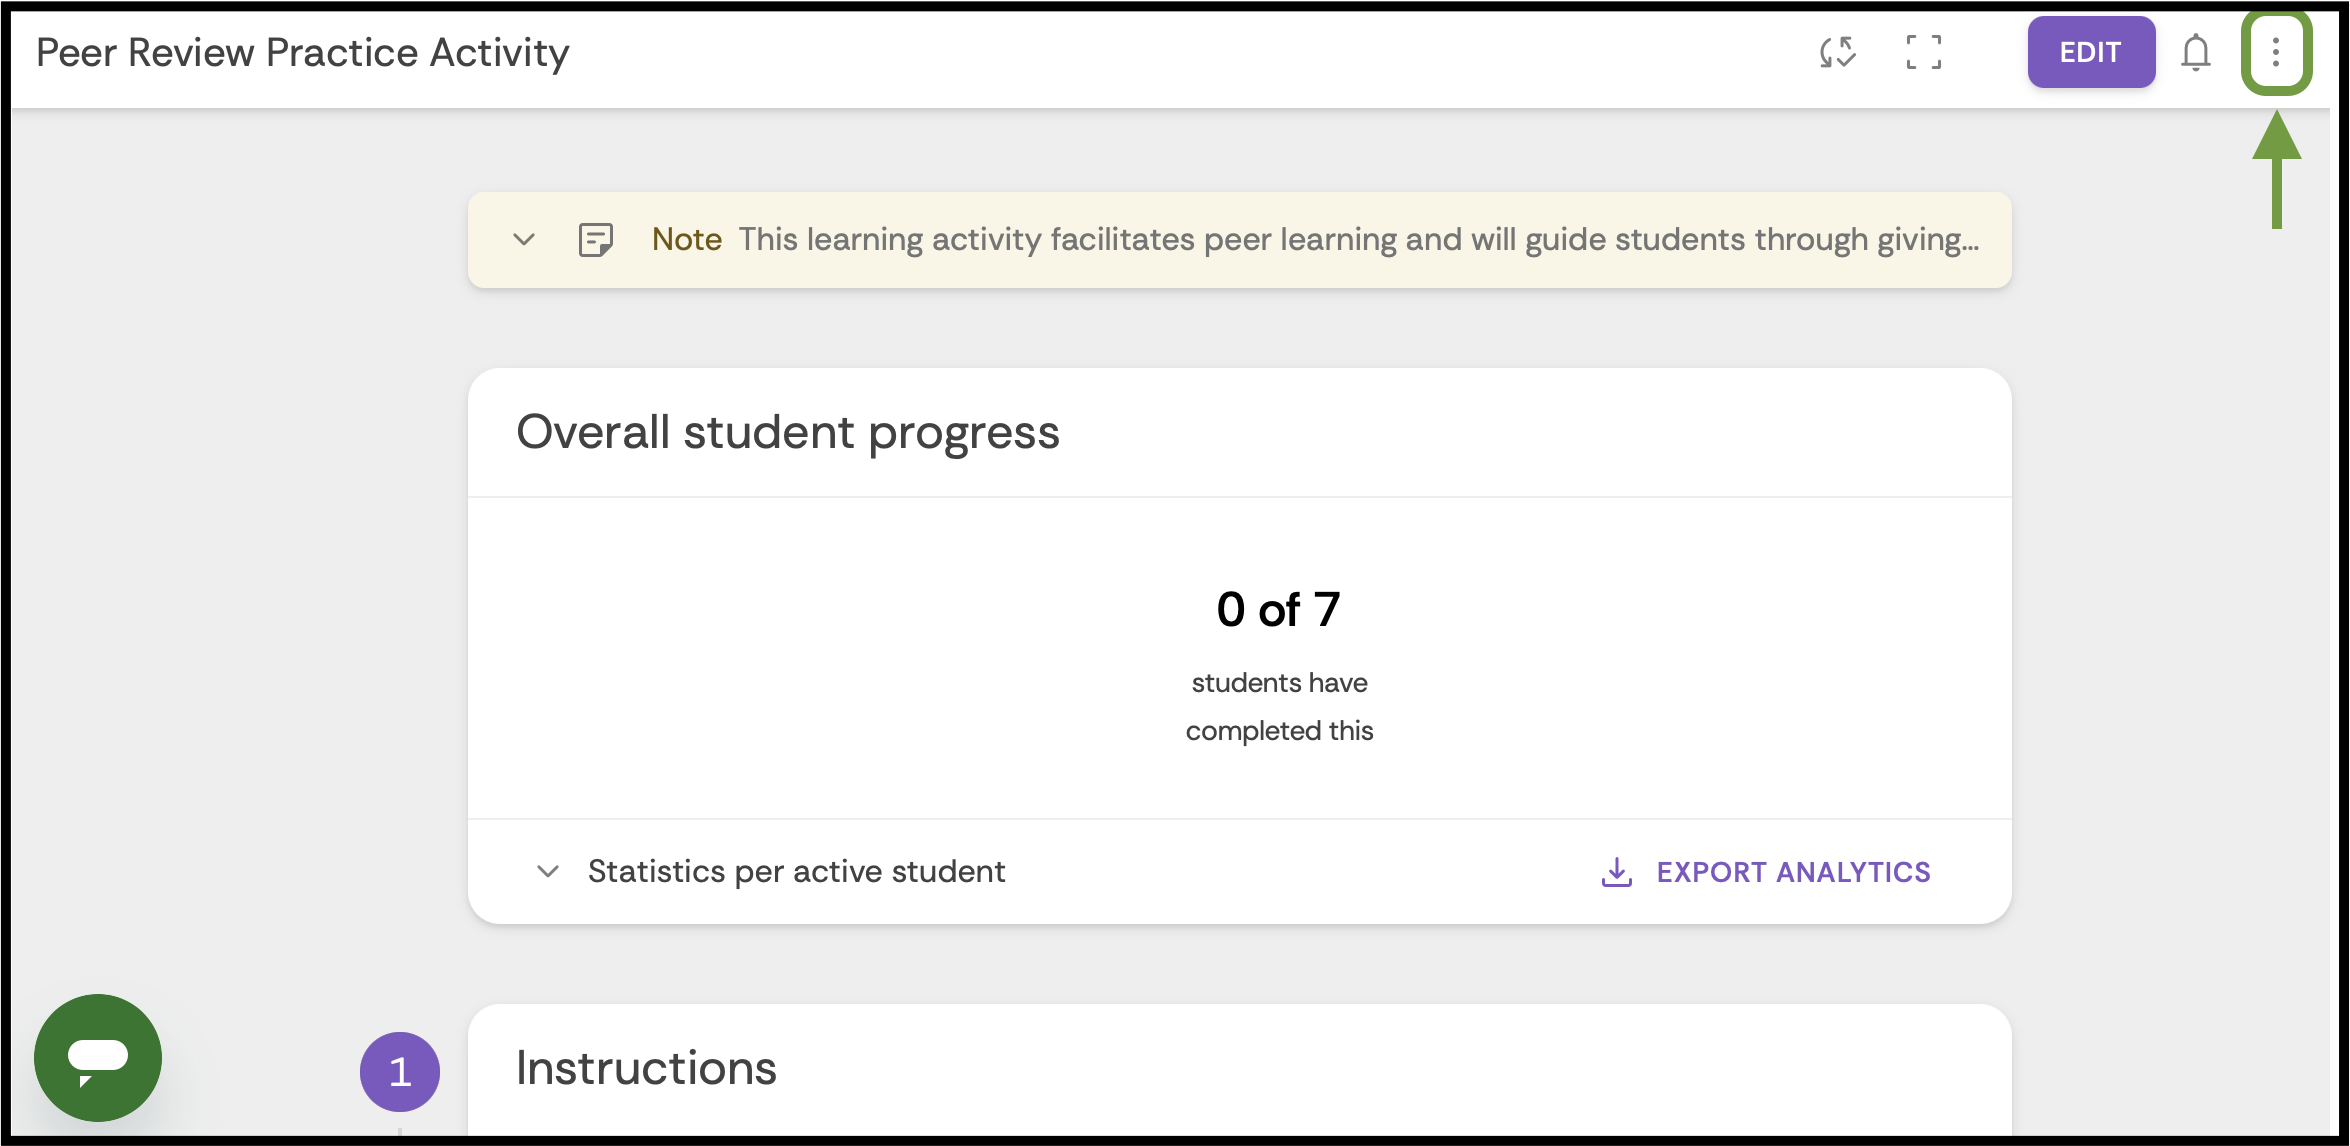Click the Peer Review Practice Activity title
Viewport: 2350px width, 1146px height.
[302, 51]
